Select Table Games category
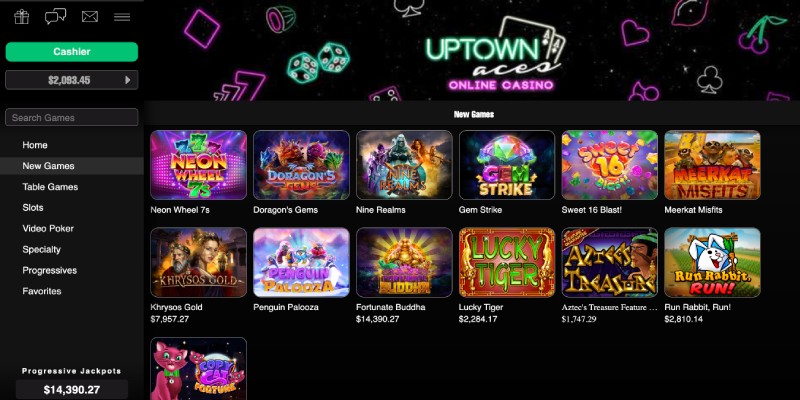 [x=50, y=187]
